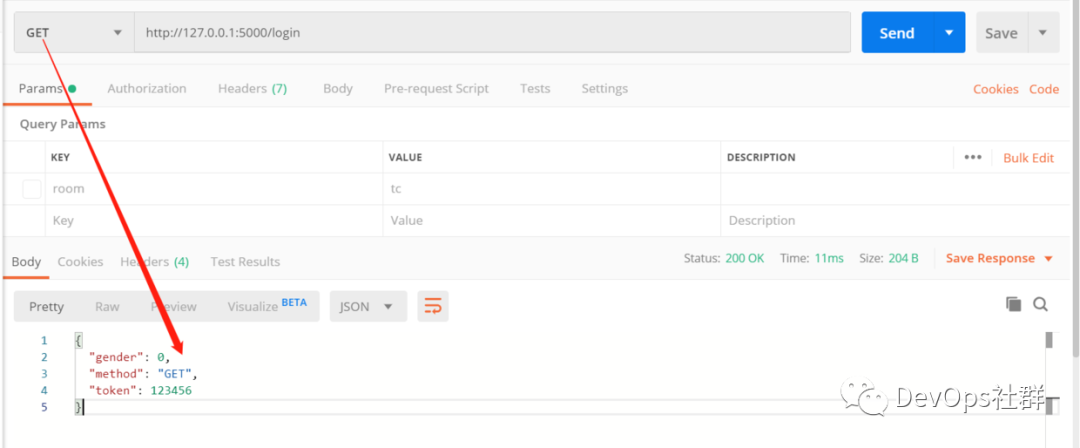
Task: Select the Preview view
Action: [x=174, y=307]
